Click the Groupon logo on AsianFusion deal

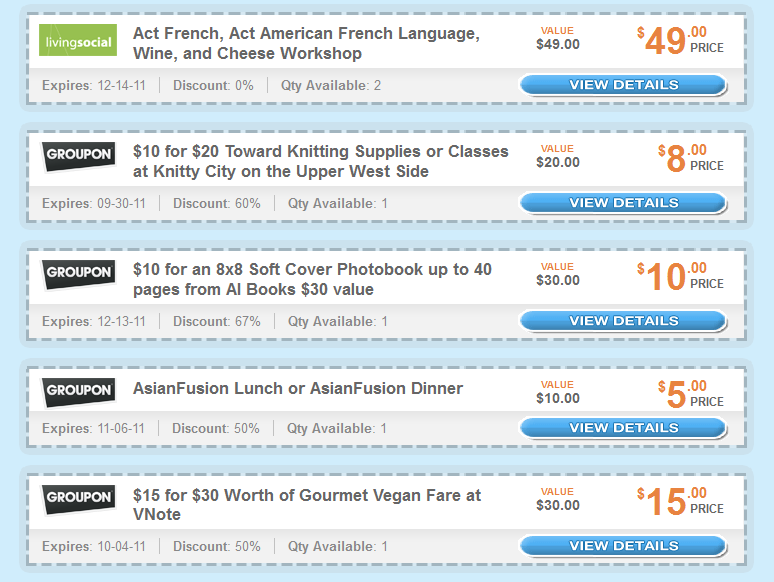(x=79, y=392)
